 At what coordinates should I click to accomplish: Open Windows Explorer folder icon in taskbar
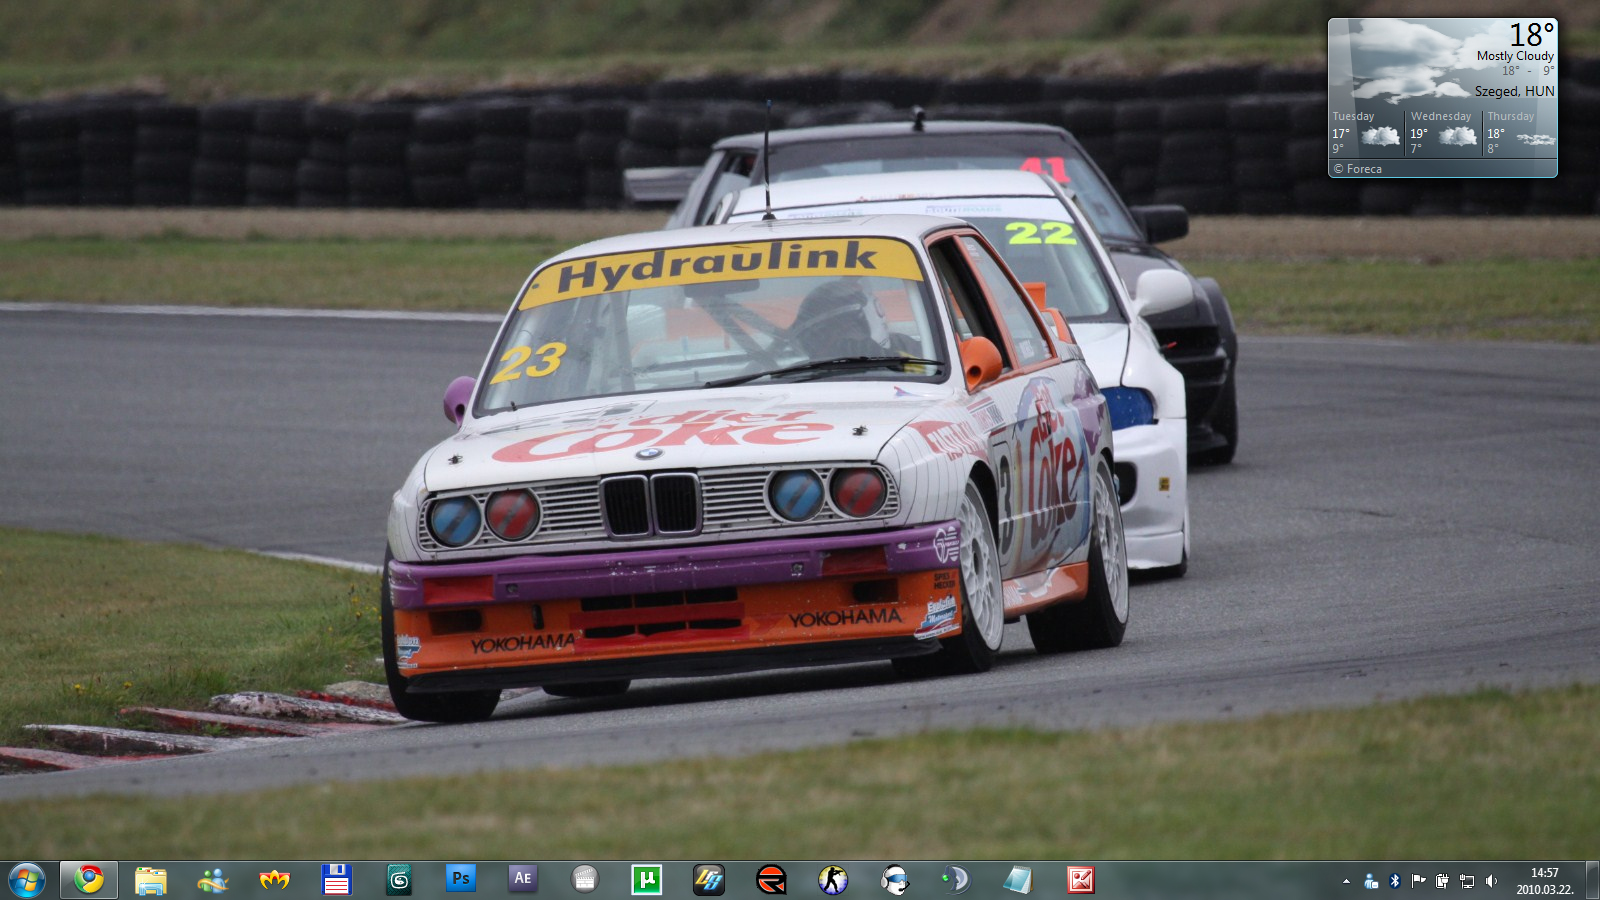[151, 880]
